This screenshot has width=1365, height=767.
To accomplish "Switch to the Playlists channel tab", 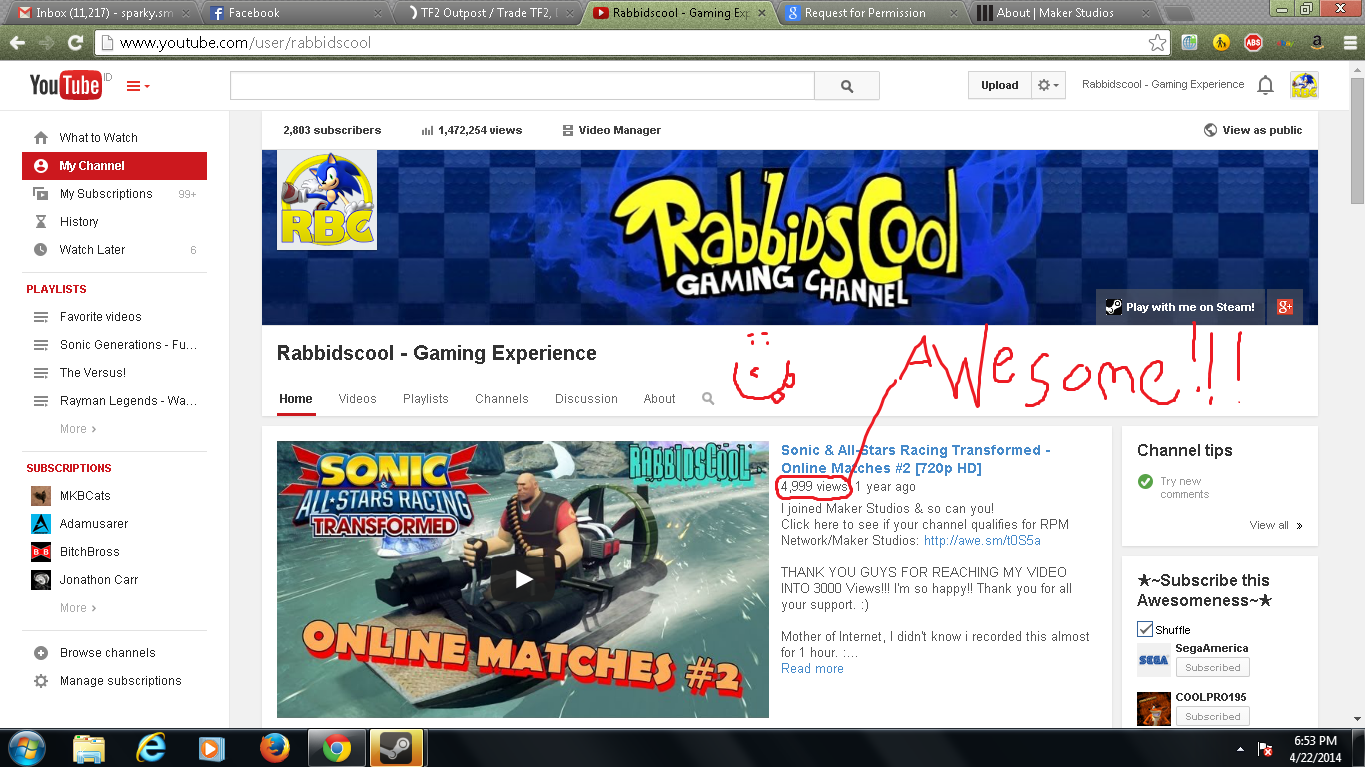I will pos(426,399).
